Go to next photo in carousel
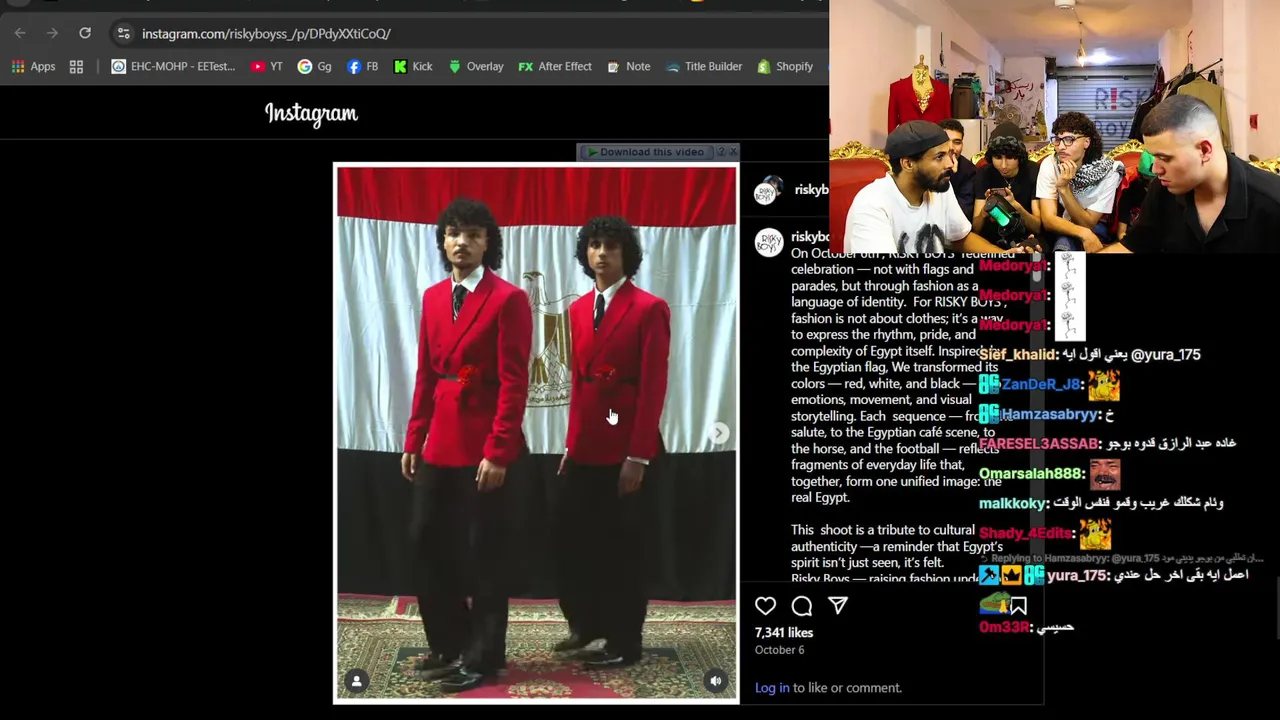This screenshot has height=720, width=1280. pyautogui.click(x=718, y=433)
